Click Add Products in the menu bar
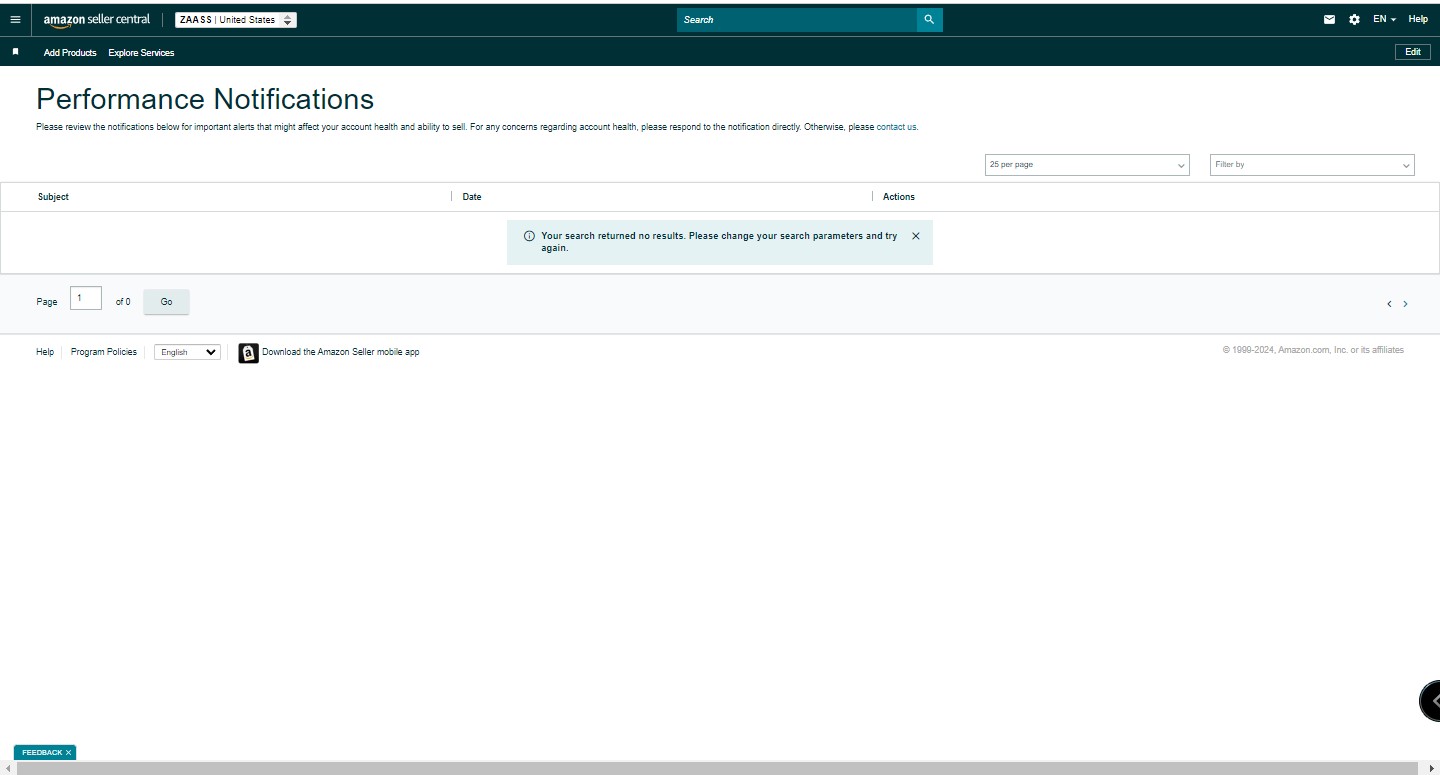The height and width of the screenshot is (775, 1440). click(70, 52)
